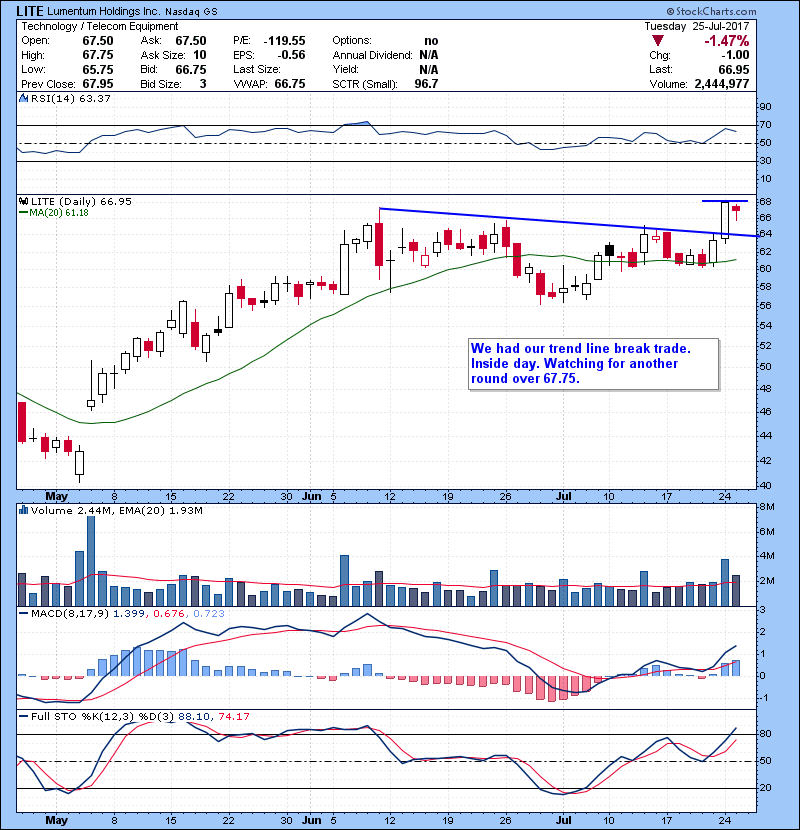Click the red down-triangle change indicator
This screenshot has width=800, height=830.
658,41
